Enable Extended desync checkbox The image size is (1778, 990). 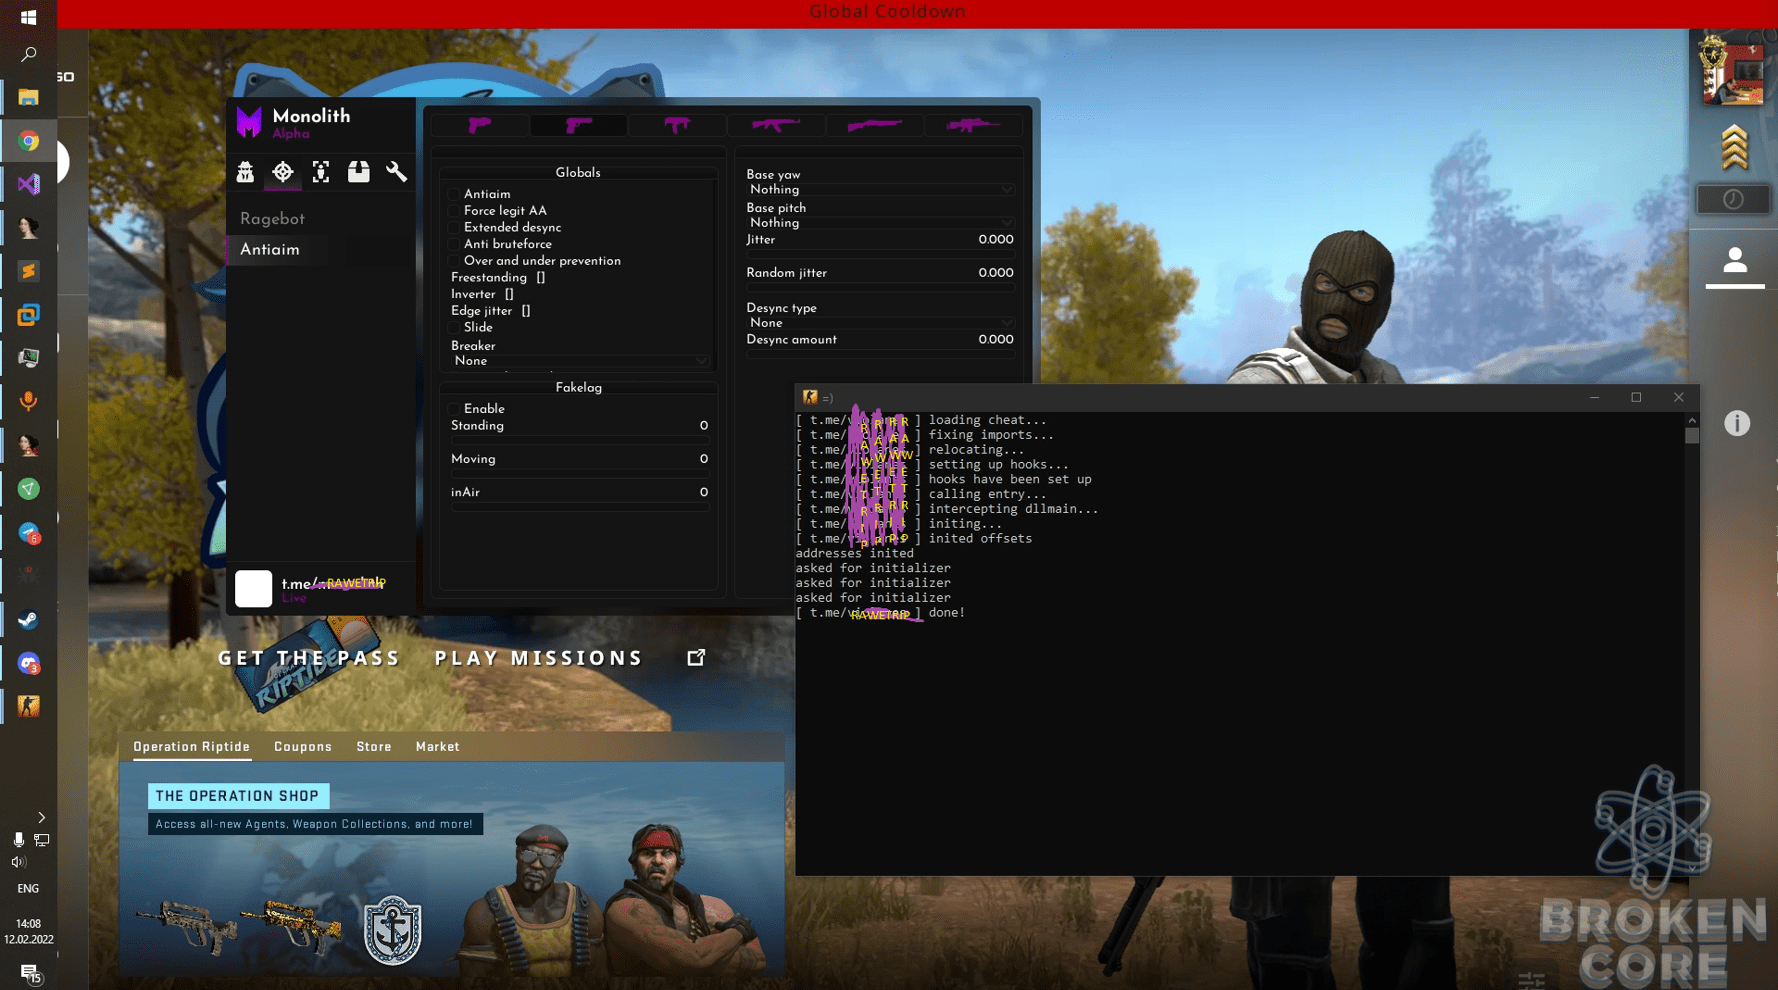454,228
